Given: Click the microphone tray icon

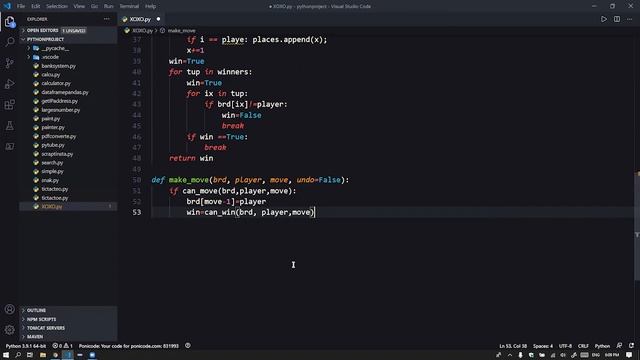Looking at the screenshot, I should coord(520,355).
